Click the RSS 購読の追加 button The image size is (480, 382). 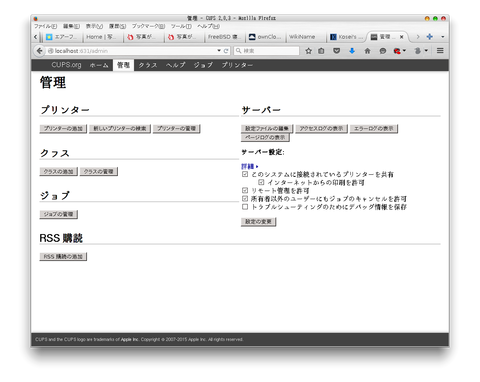click(x=63, y=257)
